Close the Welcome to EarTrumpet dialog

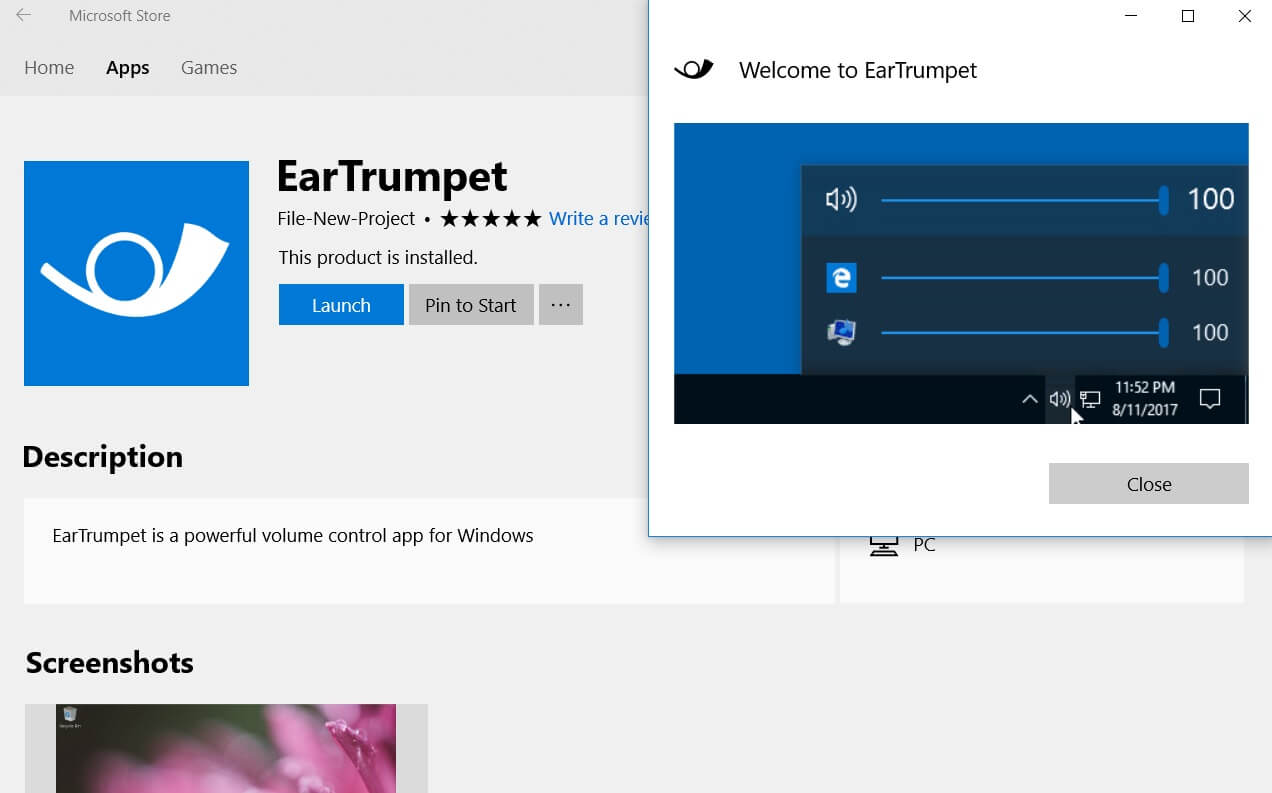pos(1148,484)
